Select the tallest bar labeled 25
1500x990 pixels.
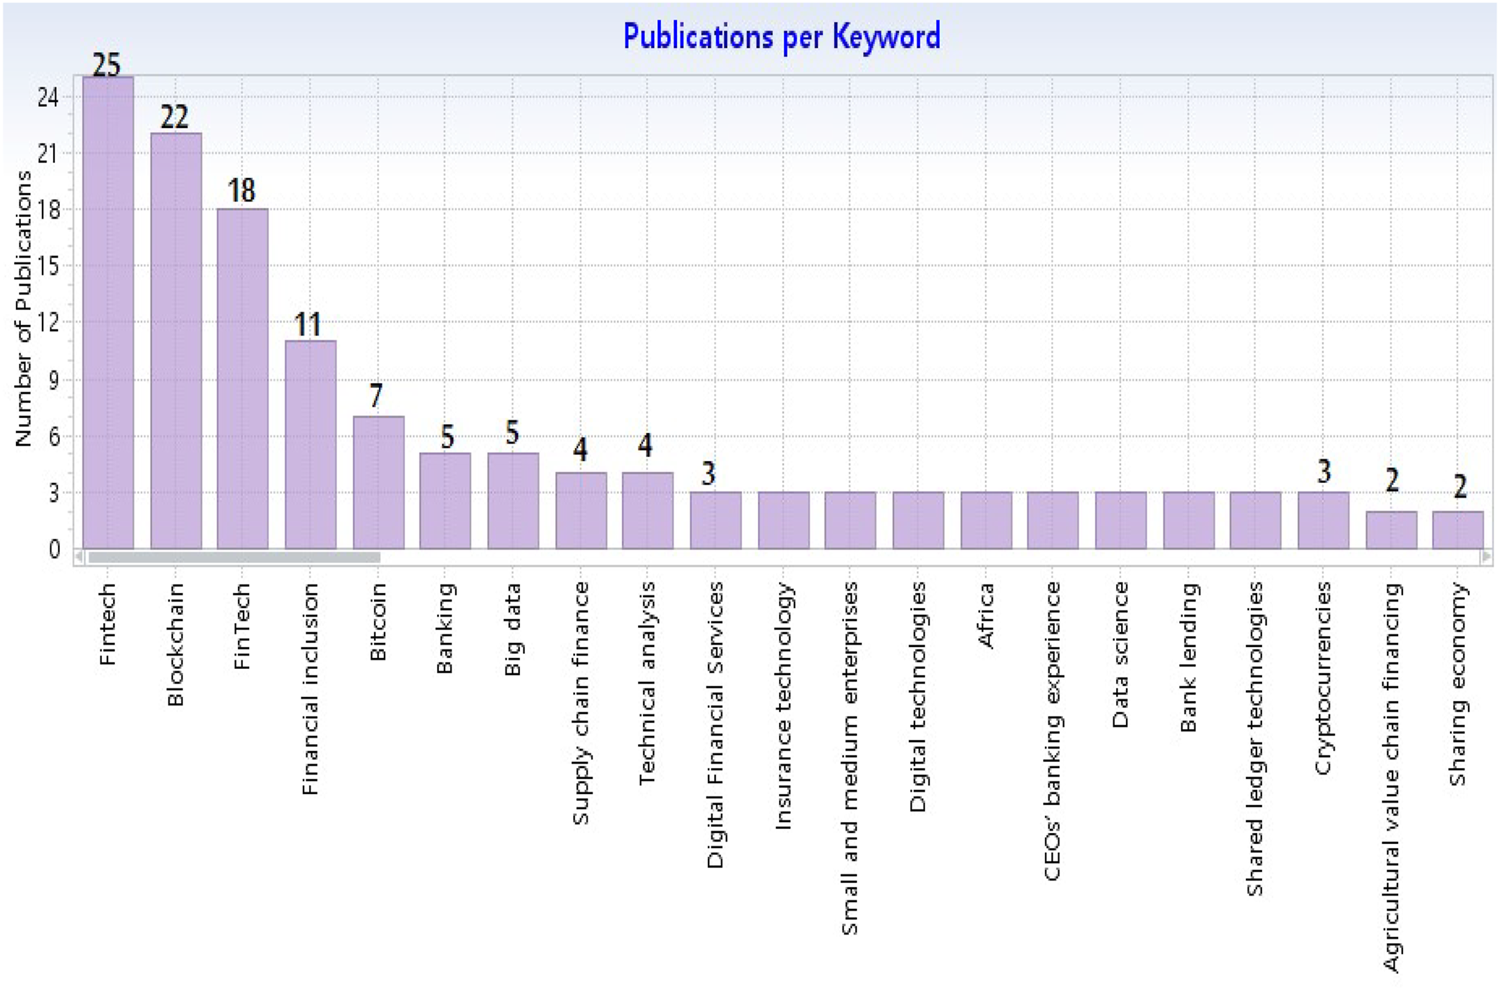point(108,312)
